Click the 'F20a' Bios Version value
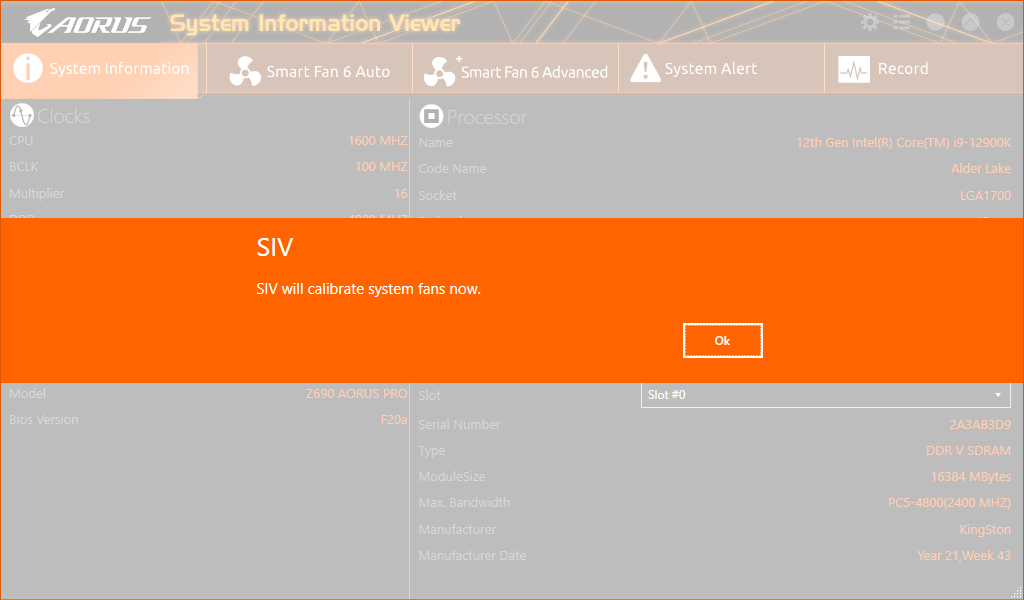The height and width of the screenshot is (600, 1024). coord(394,420)
